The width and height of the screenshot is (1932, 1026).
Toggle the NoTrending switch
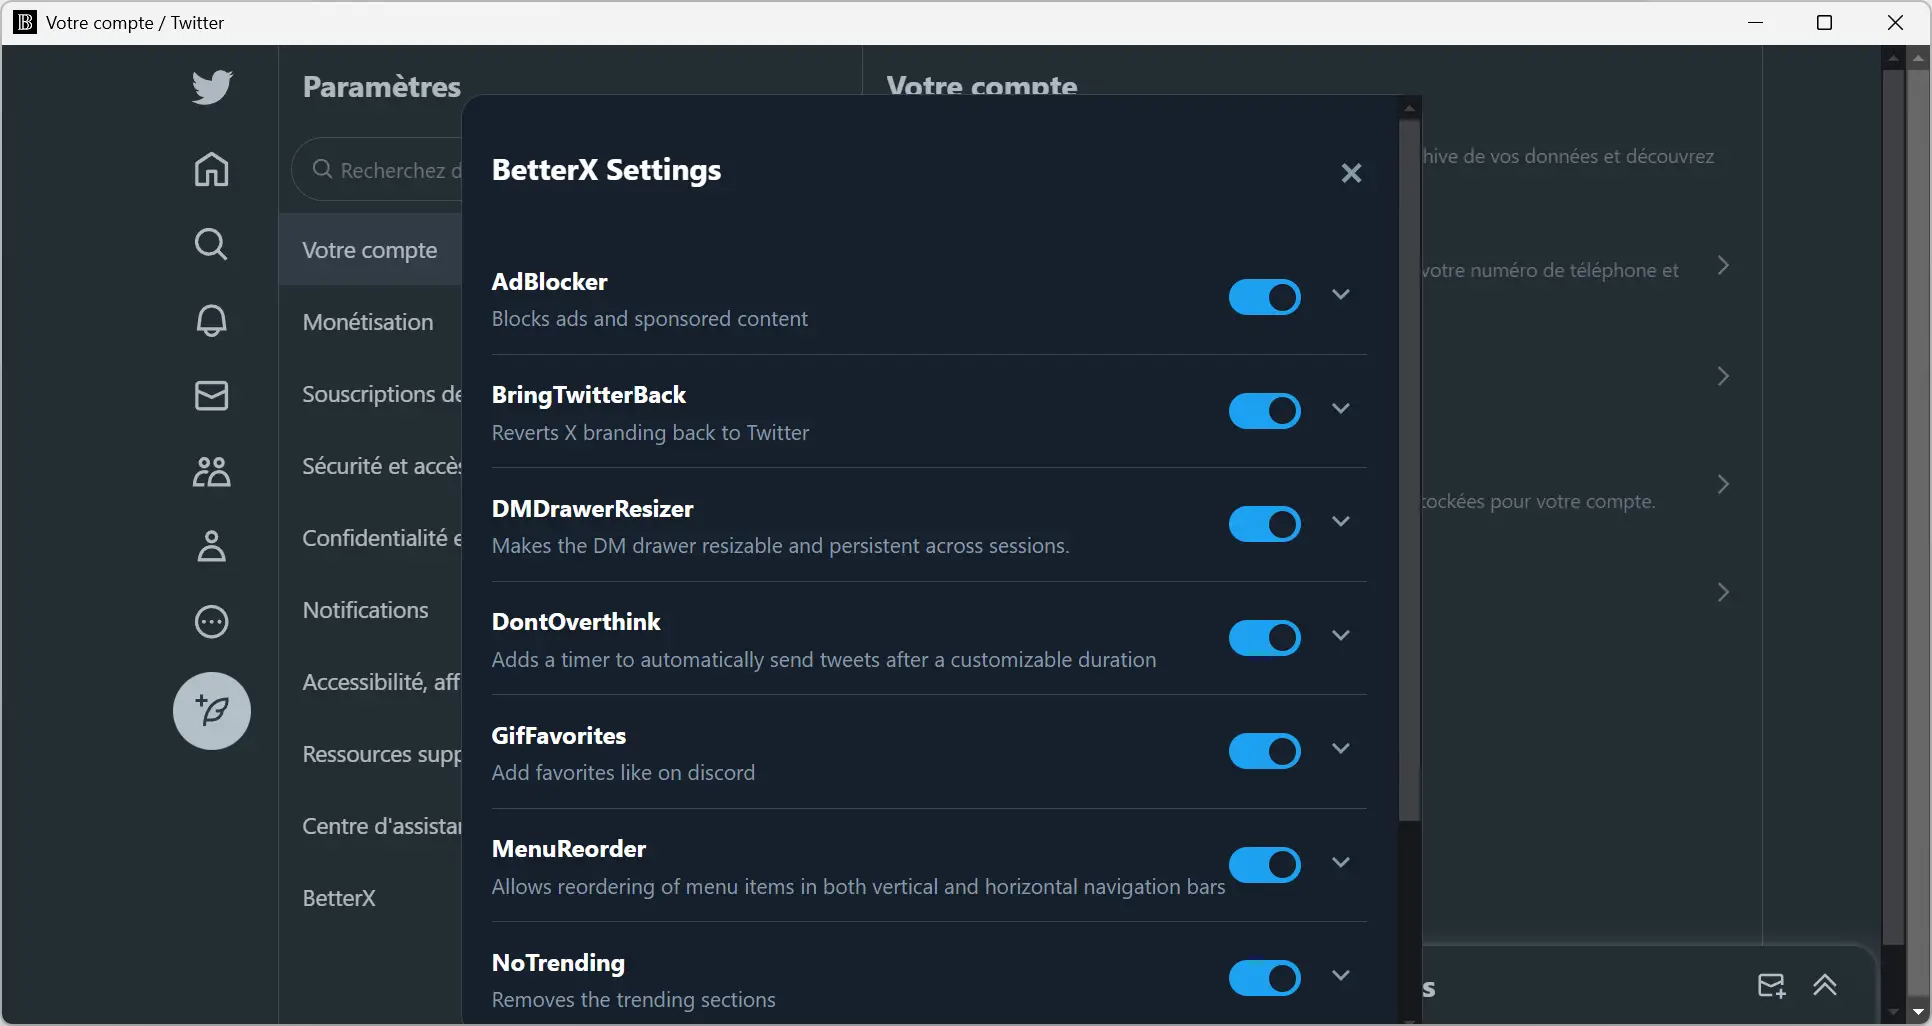[1264, 978]
